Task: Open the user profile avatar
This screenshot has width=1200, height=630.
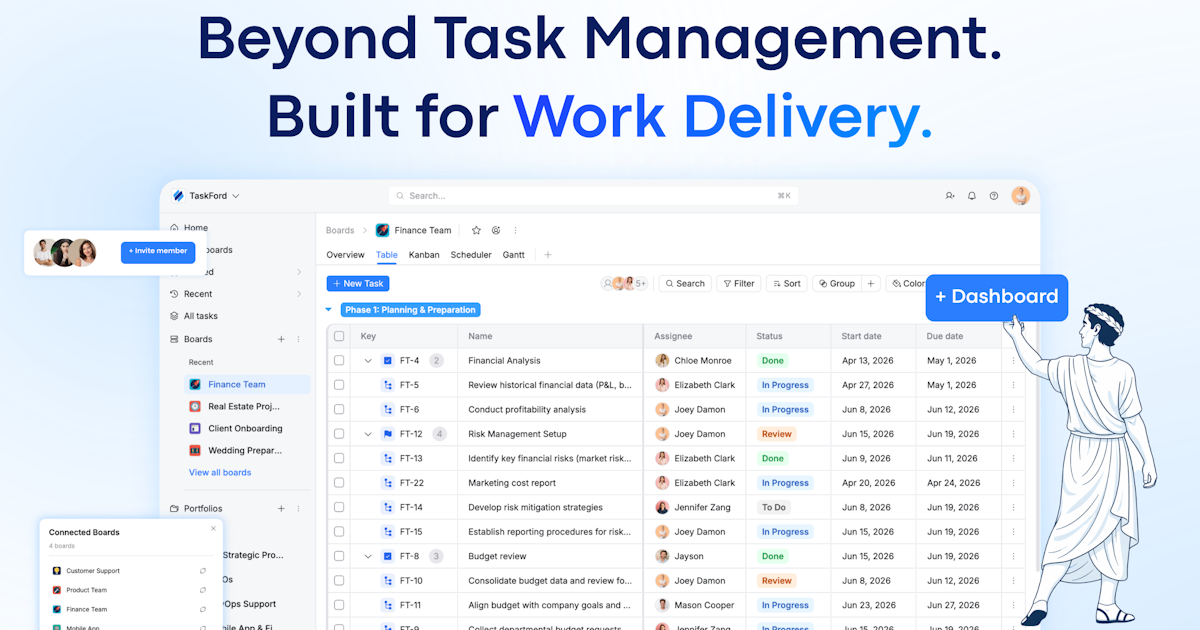Action: (1020, 196)
